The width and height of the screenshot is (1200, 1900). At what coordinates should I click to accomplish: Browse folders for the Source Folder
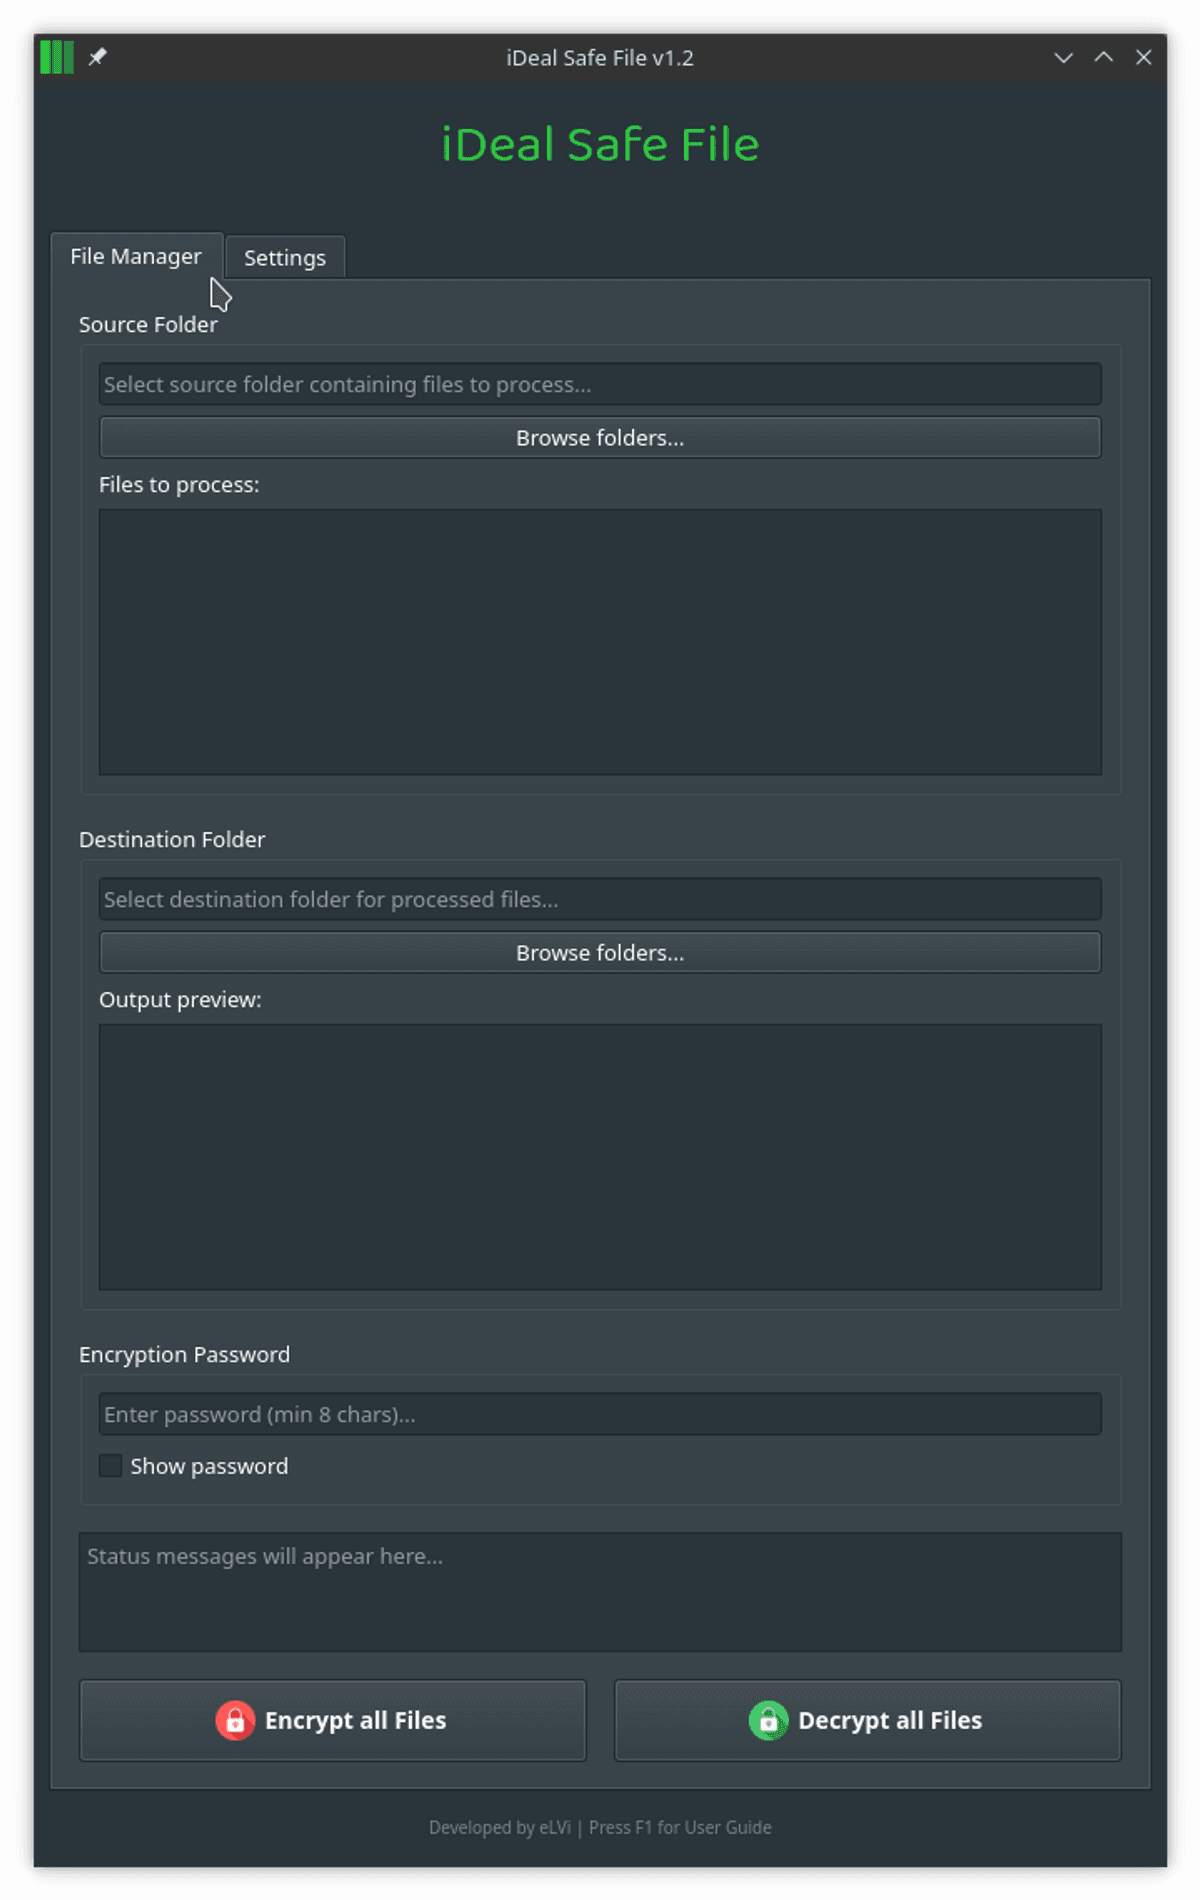[600, 438]
